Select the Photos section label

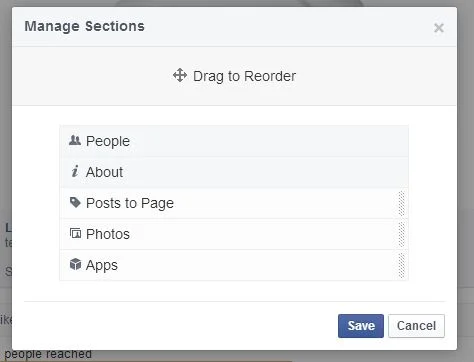coord(108,234)
